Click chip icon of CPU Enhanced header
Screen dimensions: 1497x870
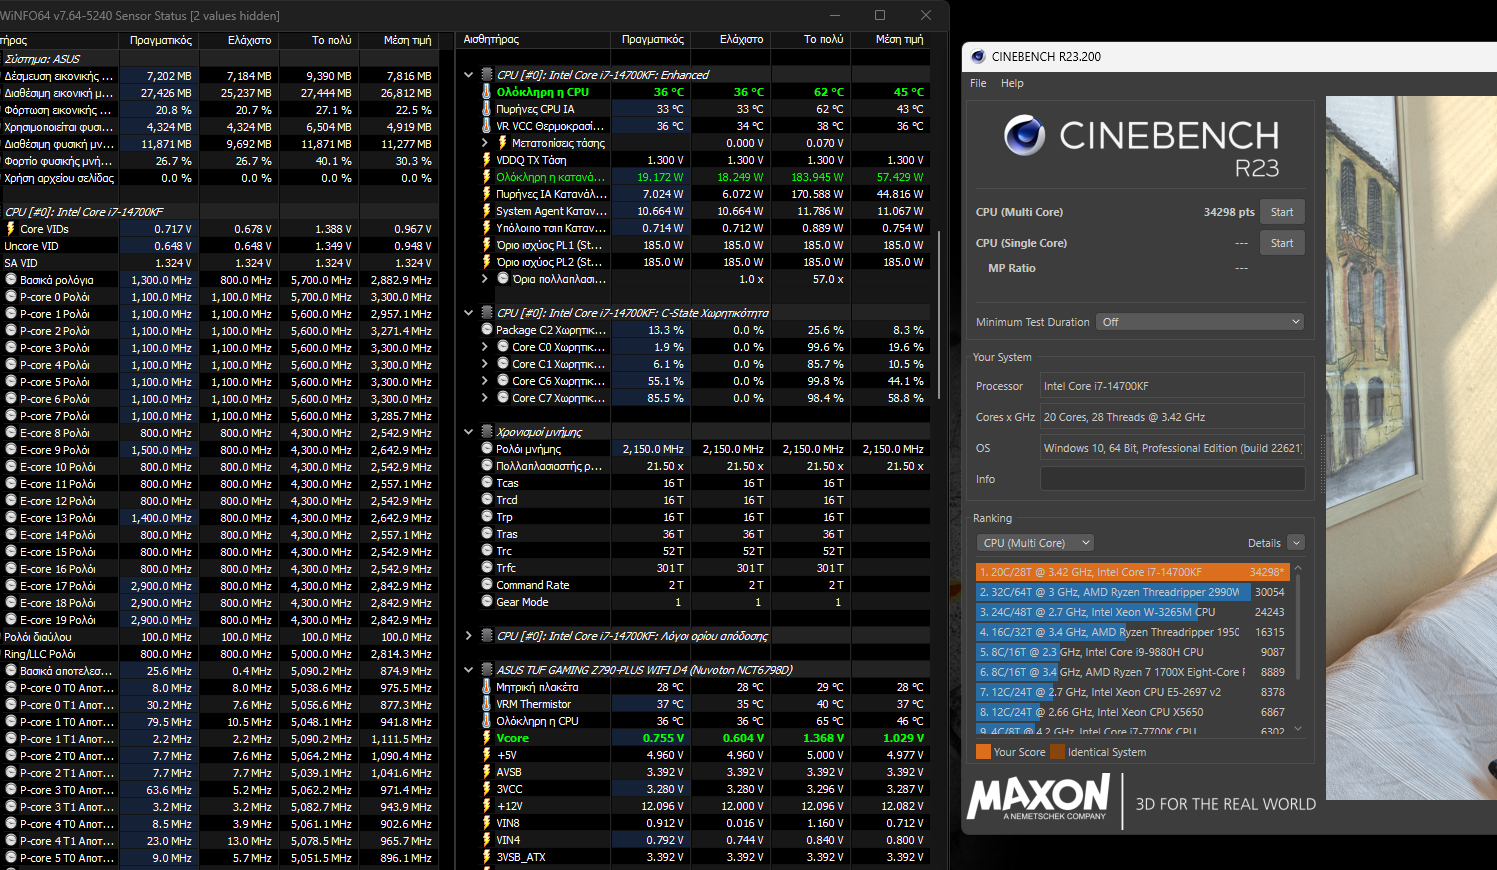coord(487,75)
